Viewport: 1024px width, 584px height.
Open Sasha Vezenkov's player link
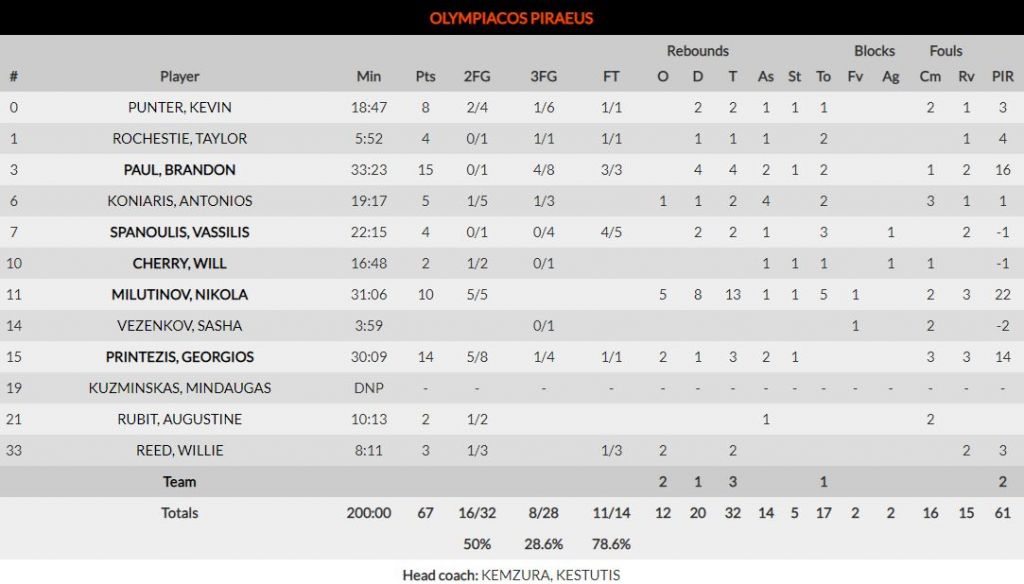180,326
